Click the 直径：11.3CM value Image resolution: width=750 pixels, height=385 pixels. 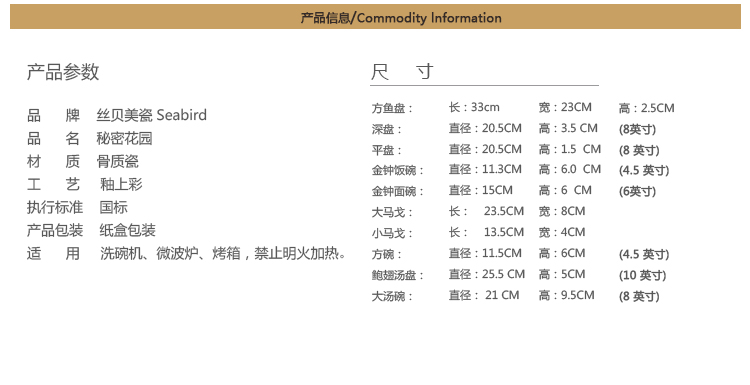(485, 170)
